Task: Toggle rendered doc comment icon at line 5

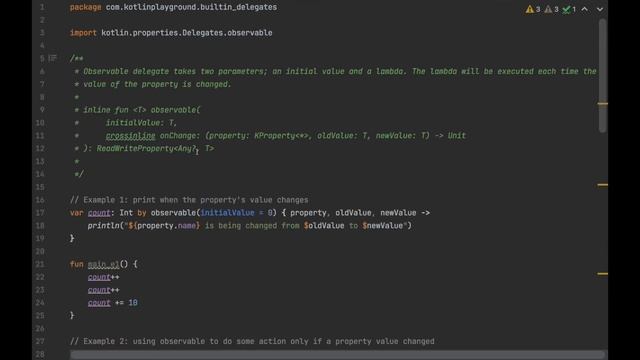Action: (x=53, y=58)
